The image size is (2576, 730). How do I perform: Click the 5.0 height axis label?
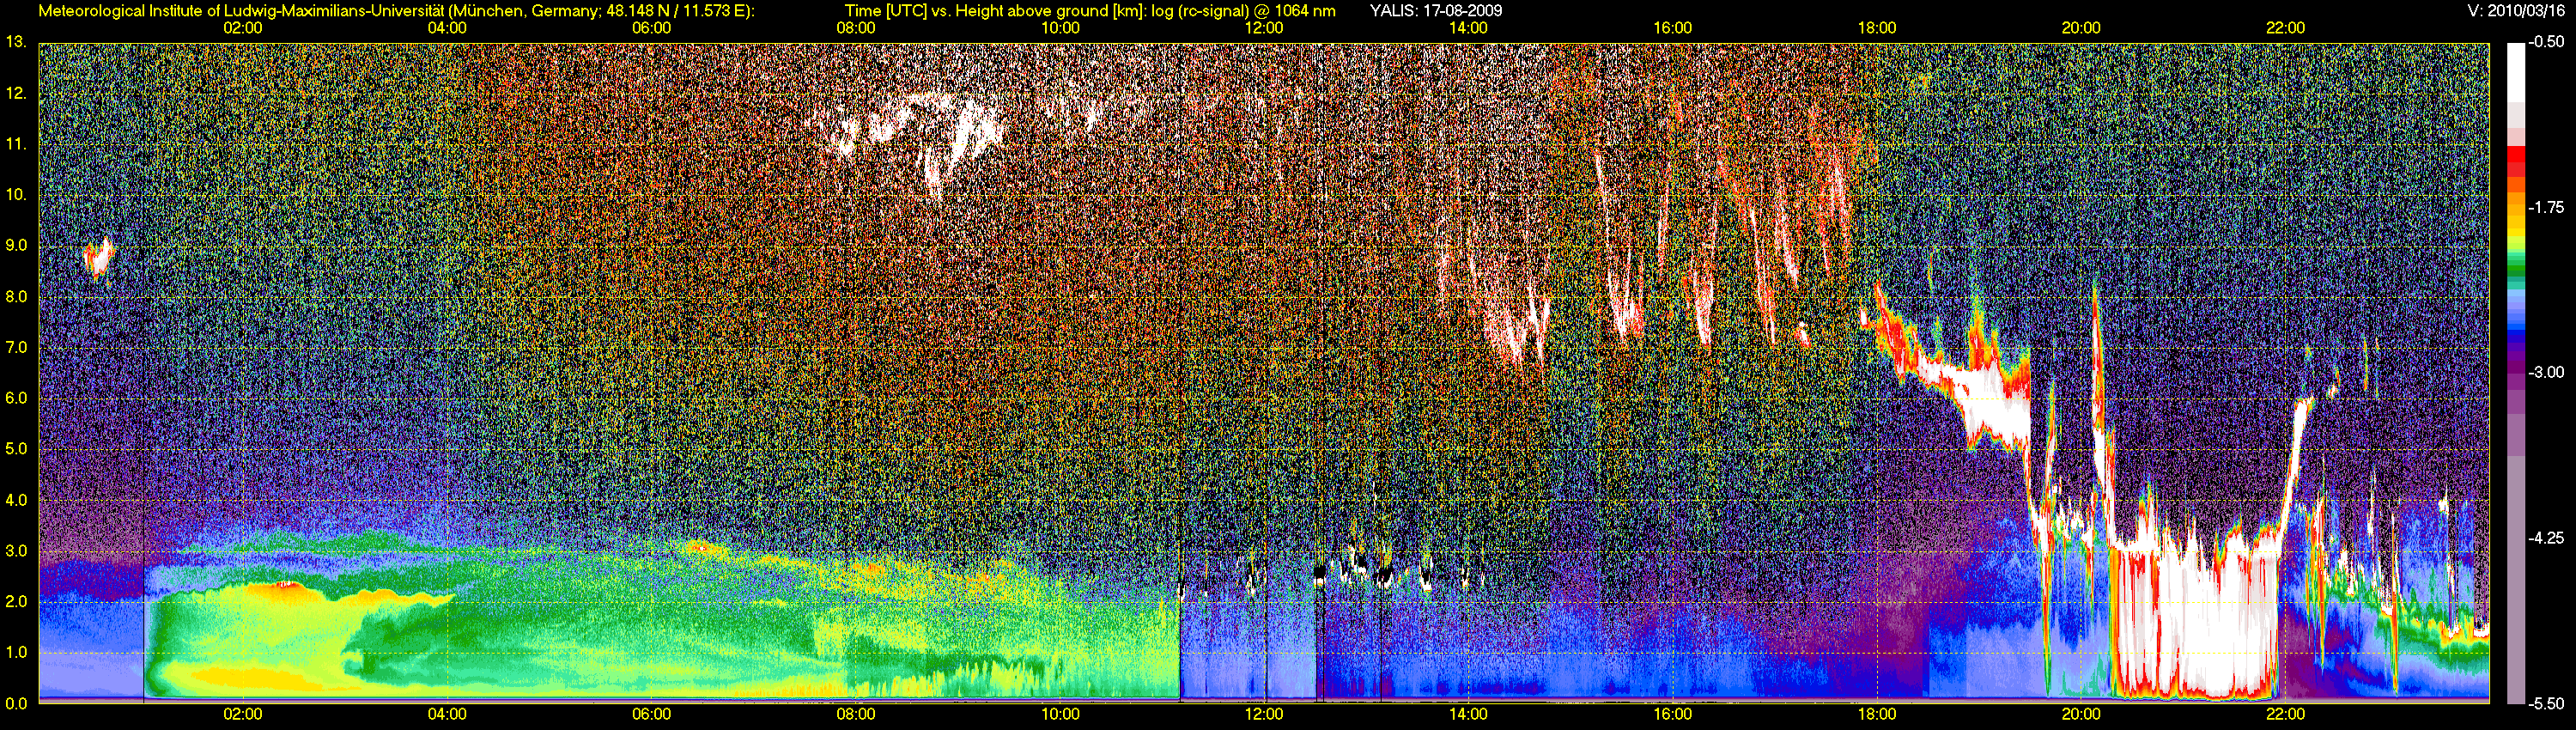15,449
